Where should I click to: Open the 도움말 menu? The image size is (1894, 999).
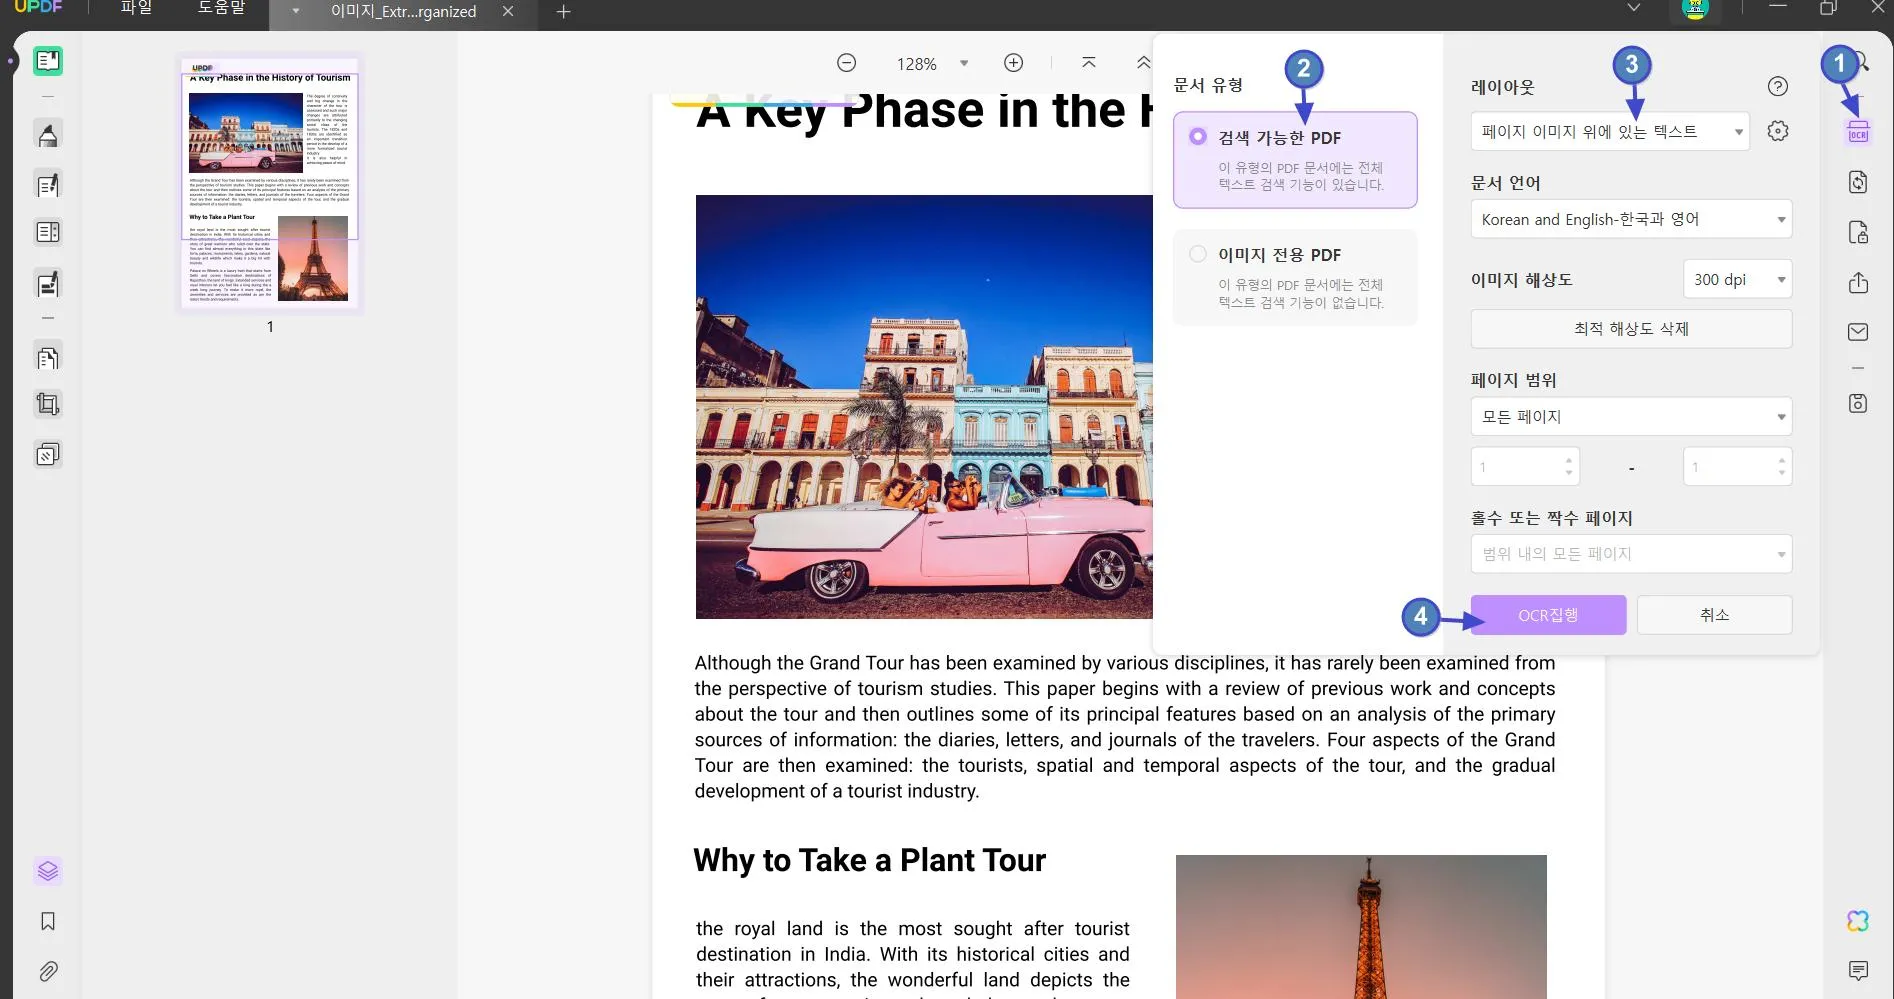coord(221,8)
